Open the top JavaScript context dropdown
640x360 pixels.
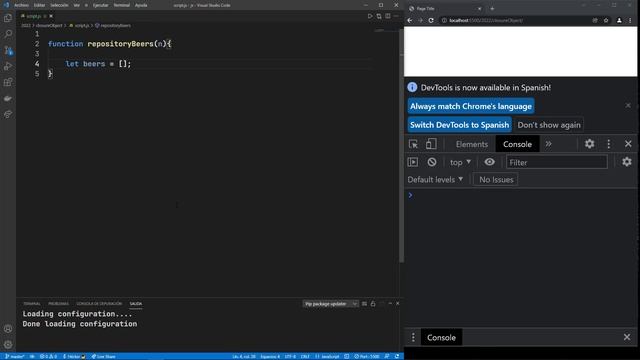click(x=460, y=162)
